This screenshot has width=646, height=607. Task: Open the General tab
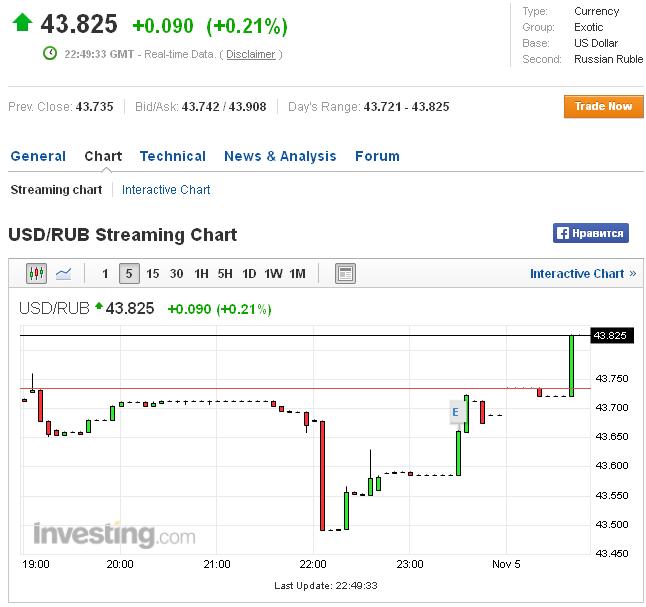point(38,156)
